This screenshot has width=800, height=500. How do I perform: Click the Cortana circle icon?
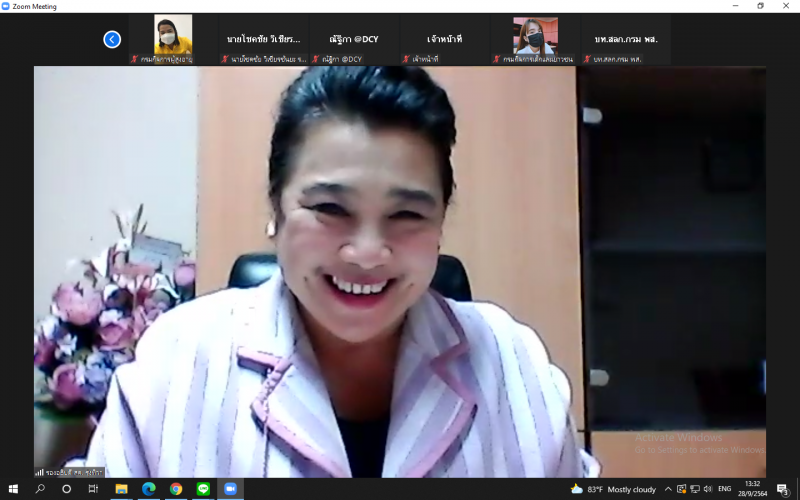(x=66, y=489)
